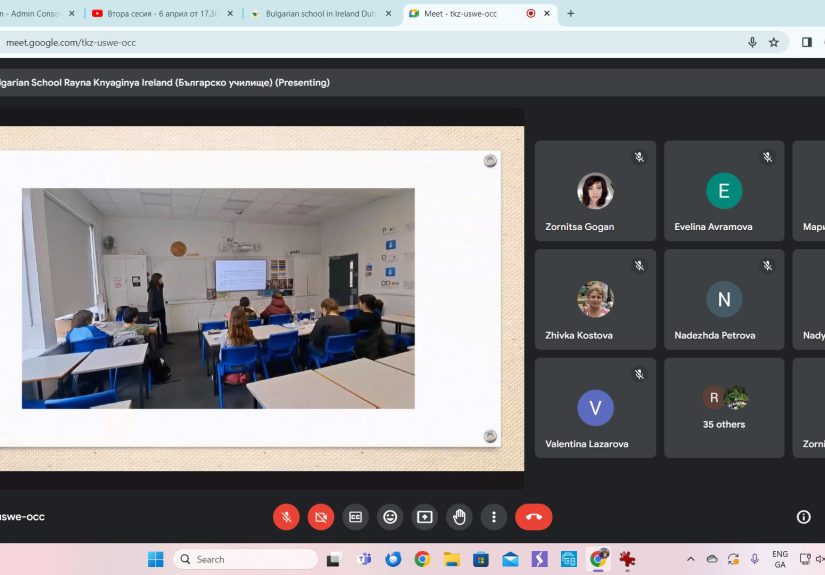The height and width of the screenshot is (575, 825).
Task: Click voice search microphone in address bar
Action: [752, 43]
